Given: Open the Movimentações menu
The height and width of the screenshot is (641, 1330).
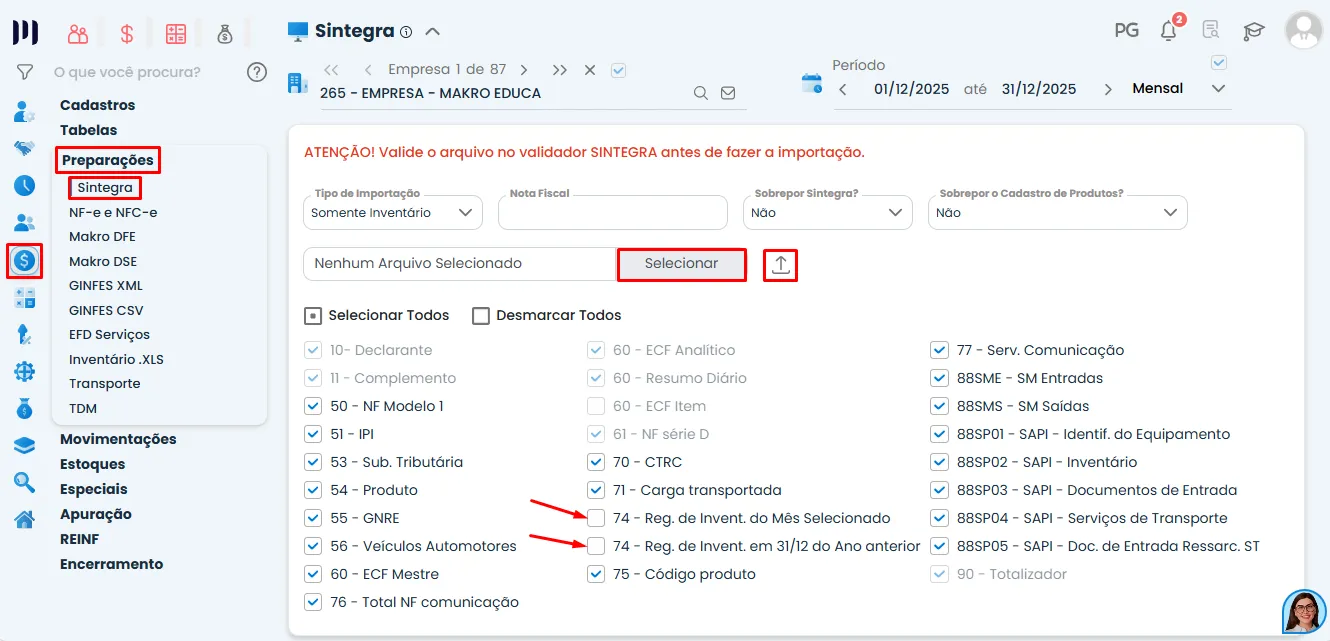Looking at the screenshot, I should (118, 438).
